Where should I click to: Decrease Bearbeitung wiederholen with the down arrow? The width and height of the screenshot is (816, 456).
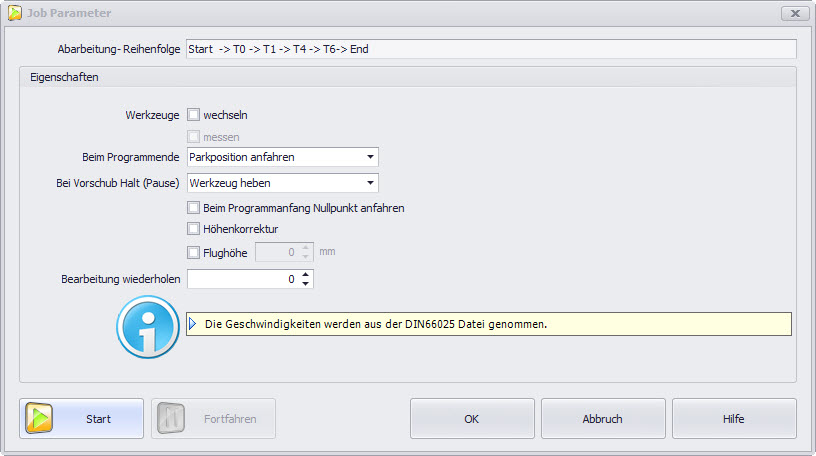[x=305, y=284]
